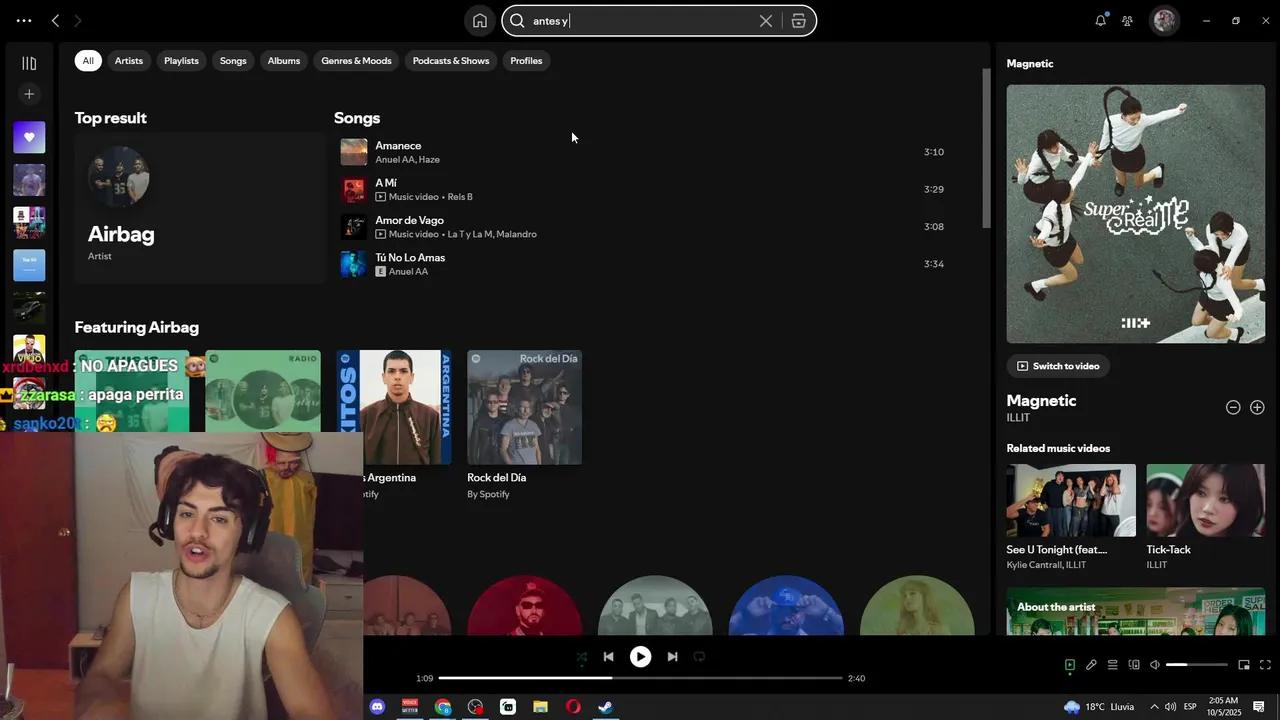Image resolution: width=1280 pixels, height=720 pixels.
Task: Play the song Amanece
Action: click(x=354, y=152)
